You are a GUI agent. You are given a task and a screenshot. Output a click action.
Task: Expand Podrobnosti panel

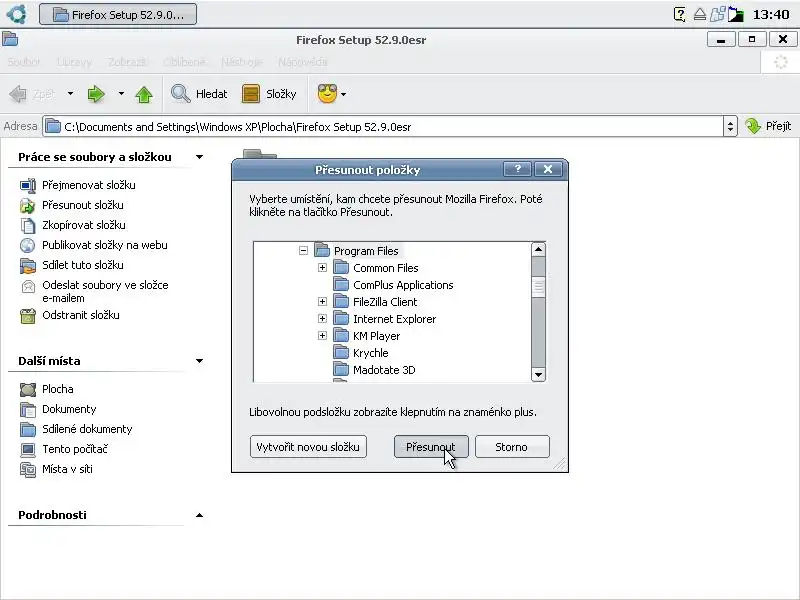point(199,515)
